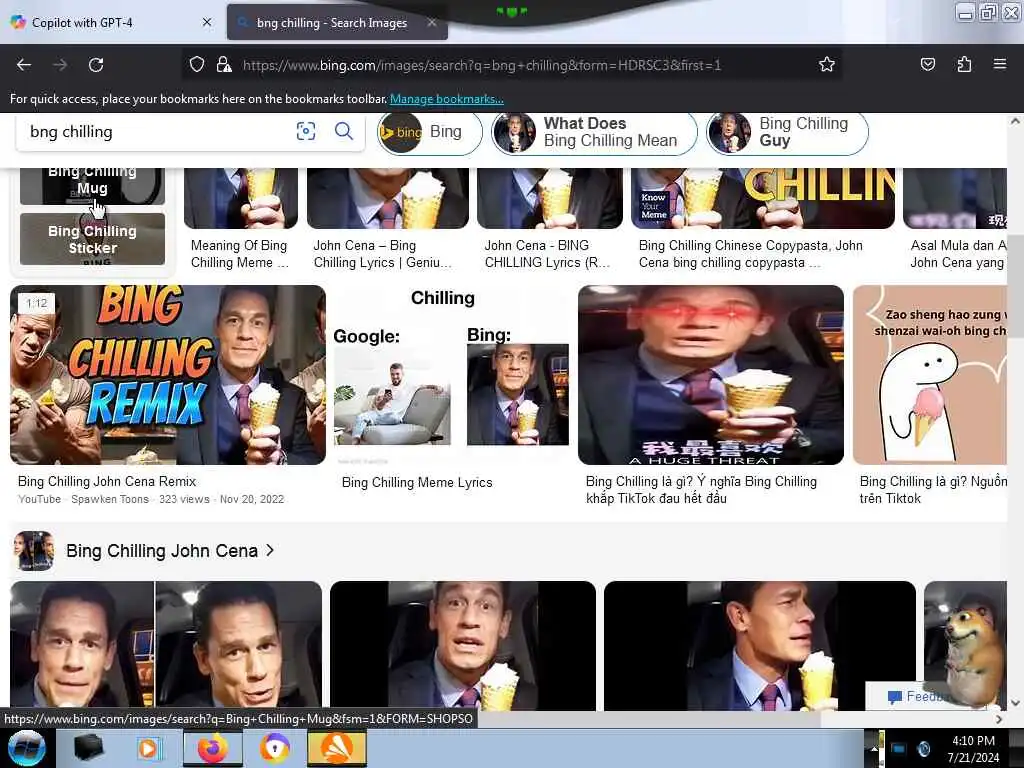Select the Bing suggestion chip

point(430,133)
